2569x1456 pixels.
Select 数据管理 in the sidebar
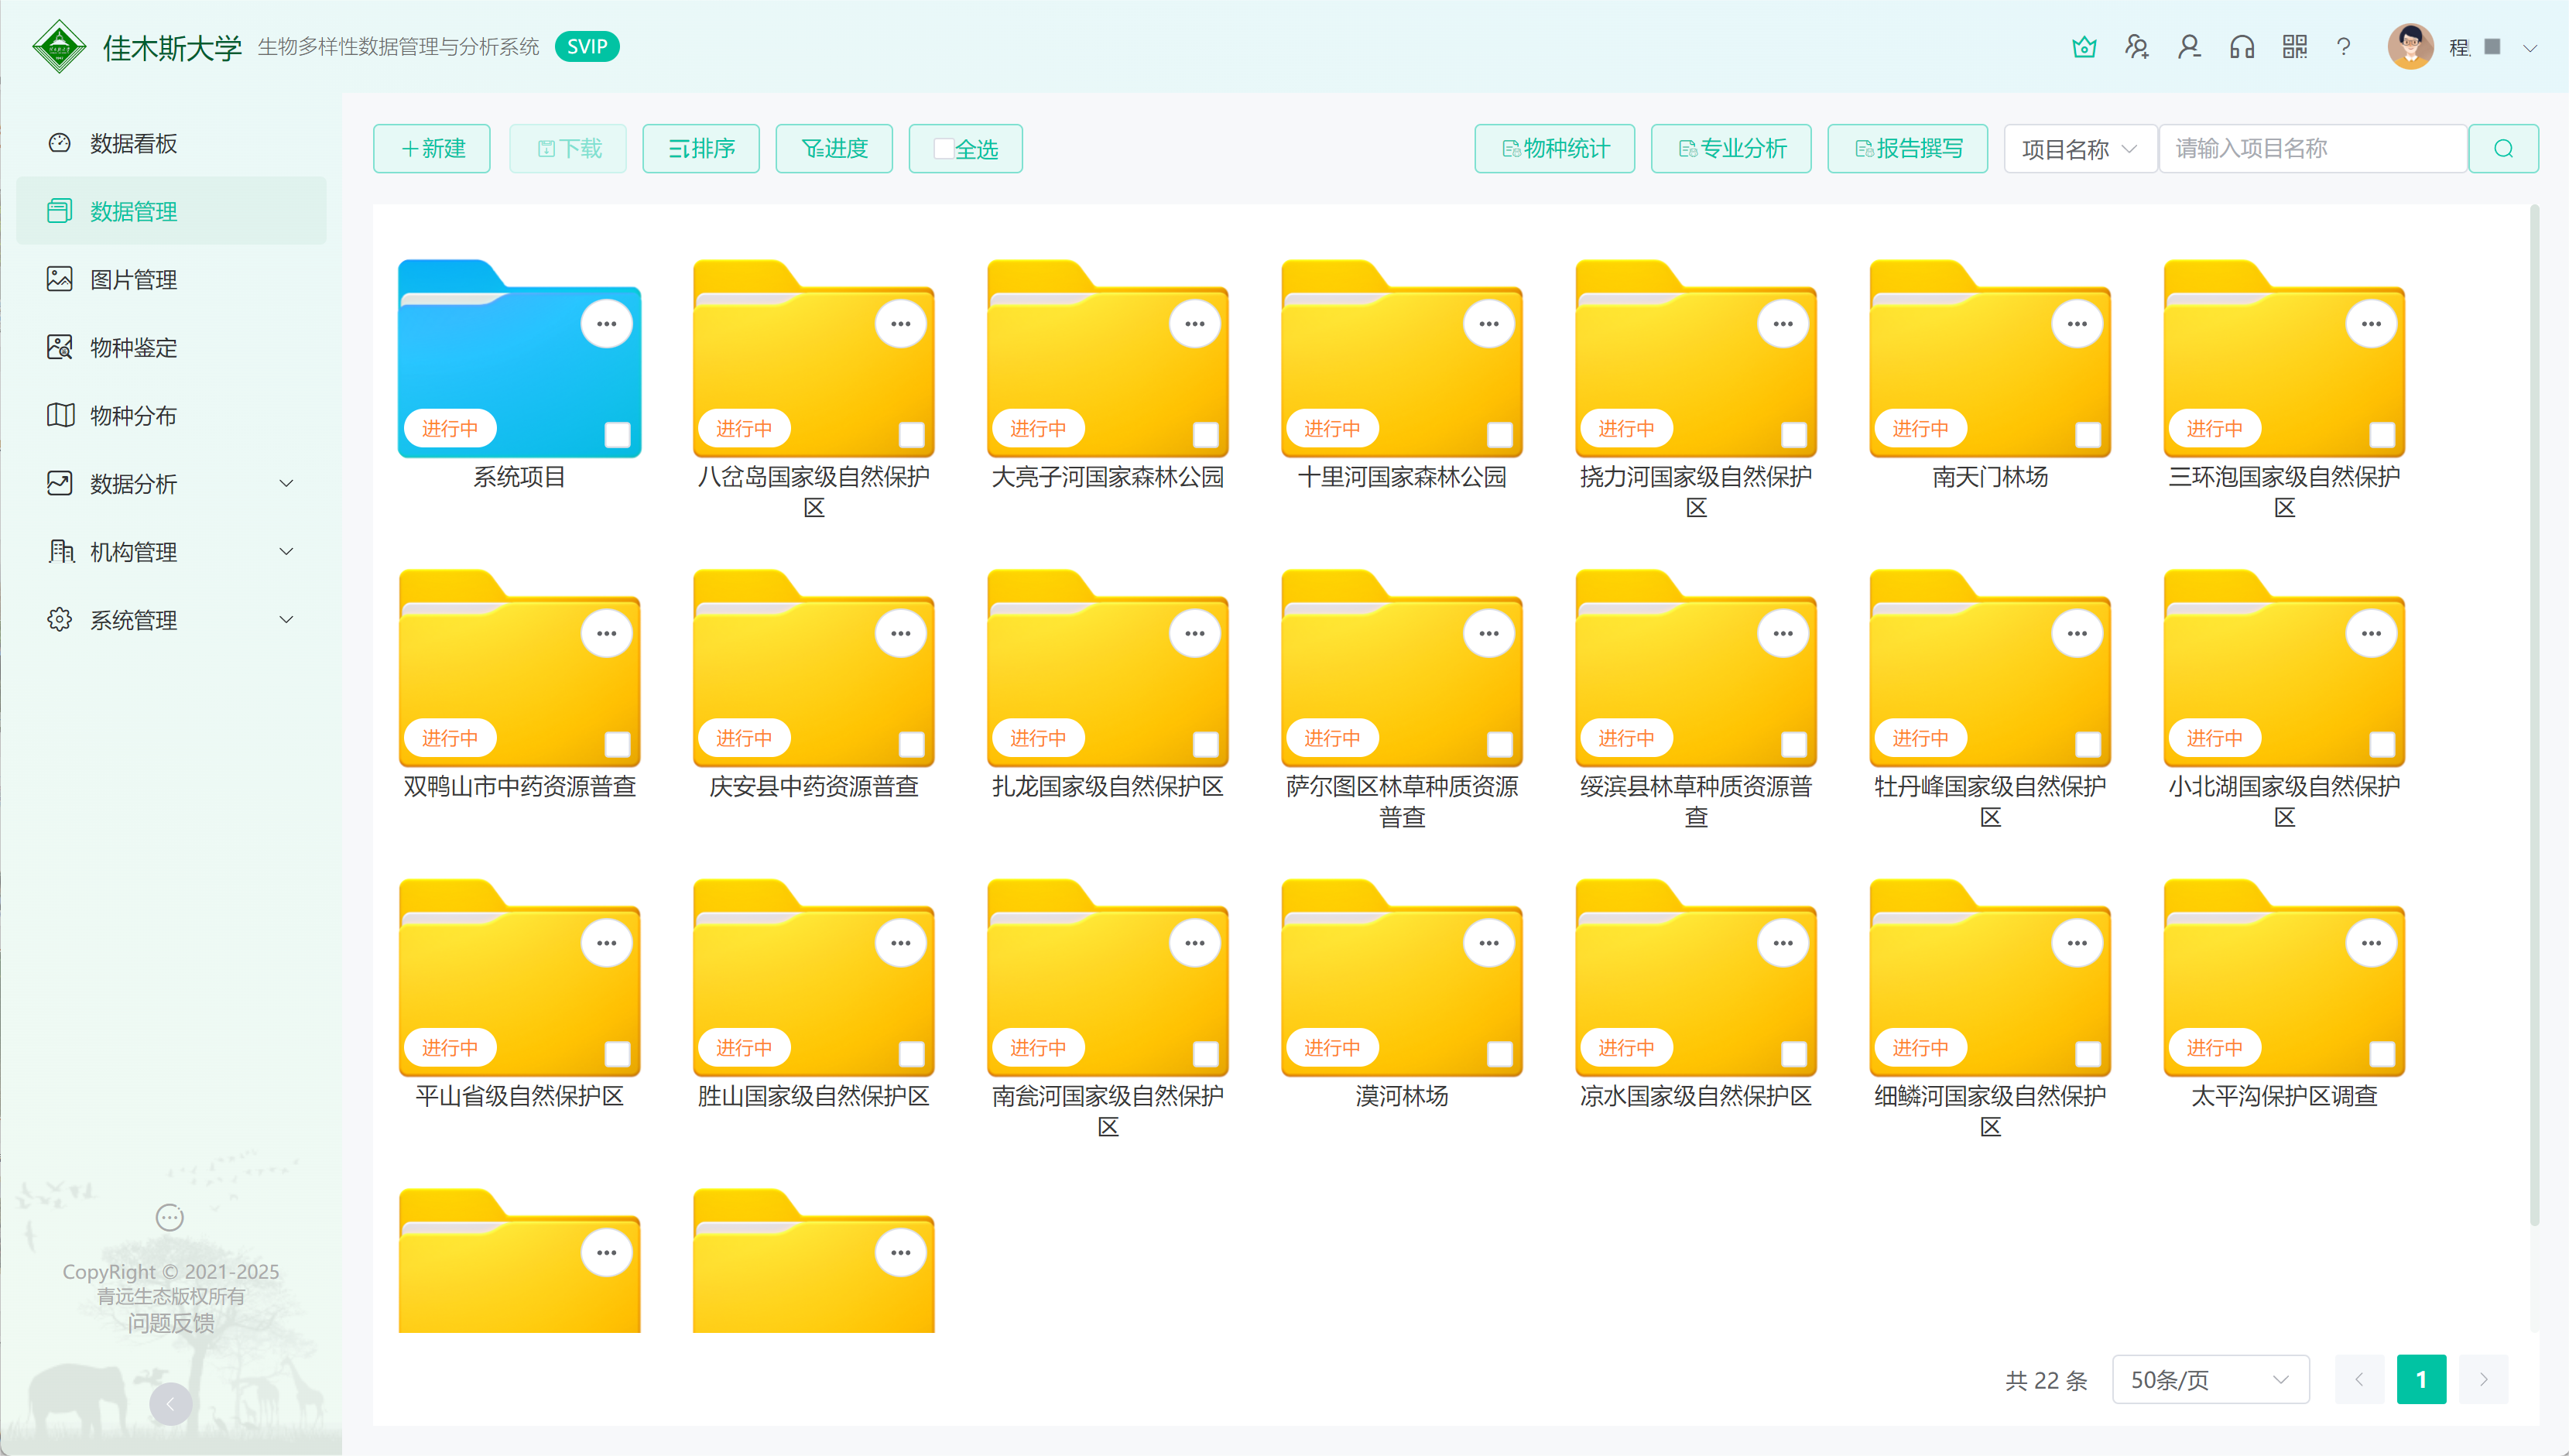pos(171,211)
